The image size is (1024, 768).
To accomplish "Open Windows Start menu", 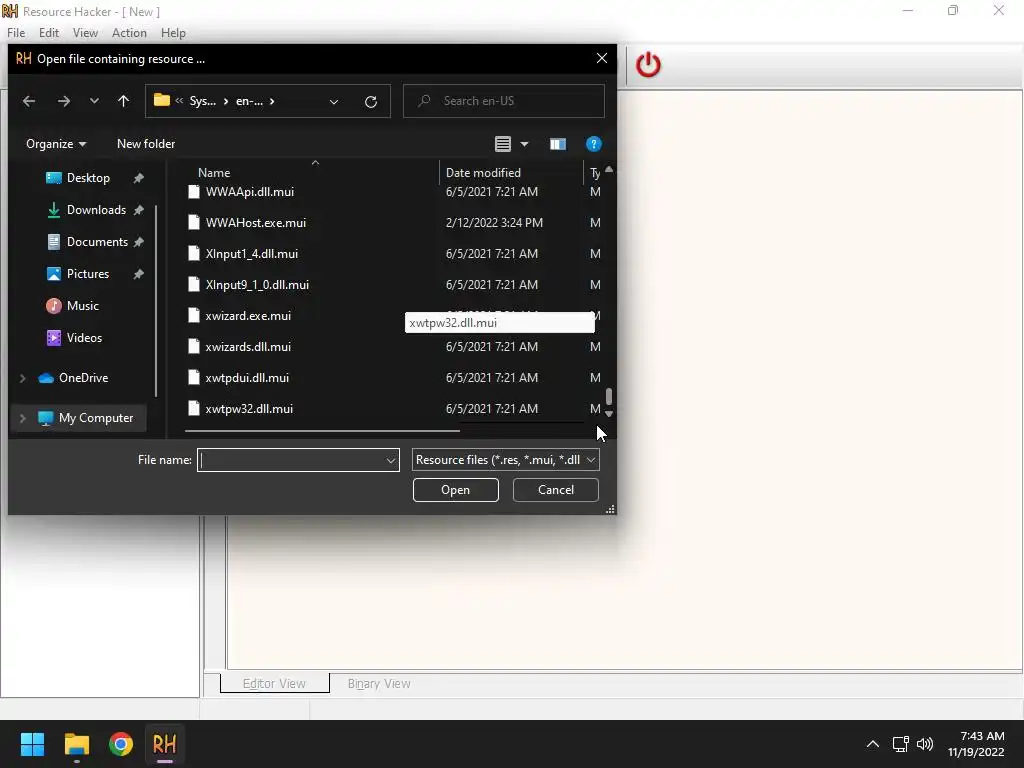I will (32, 744).
